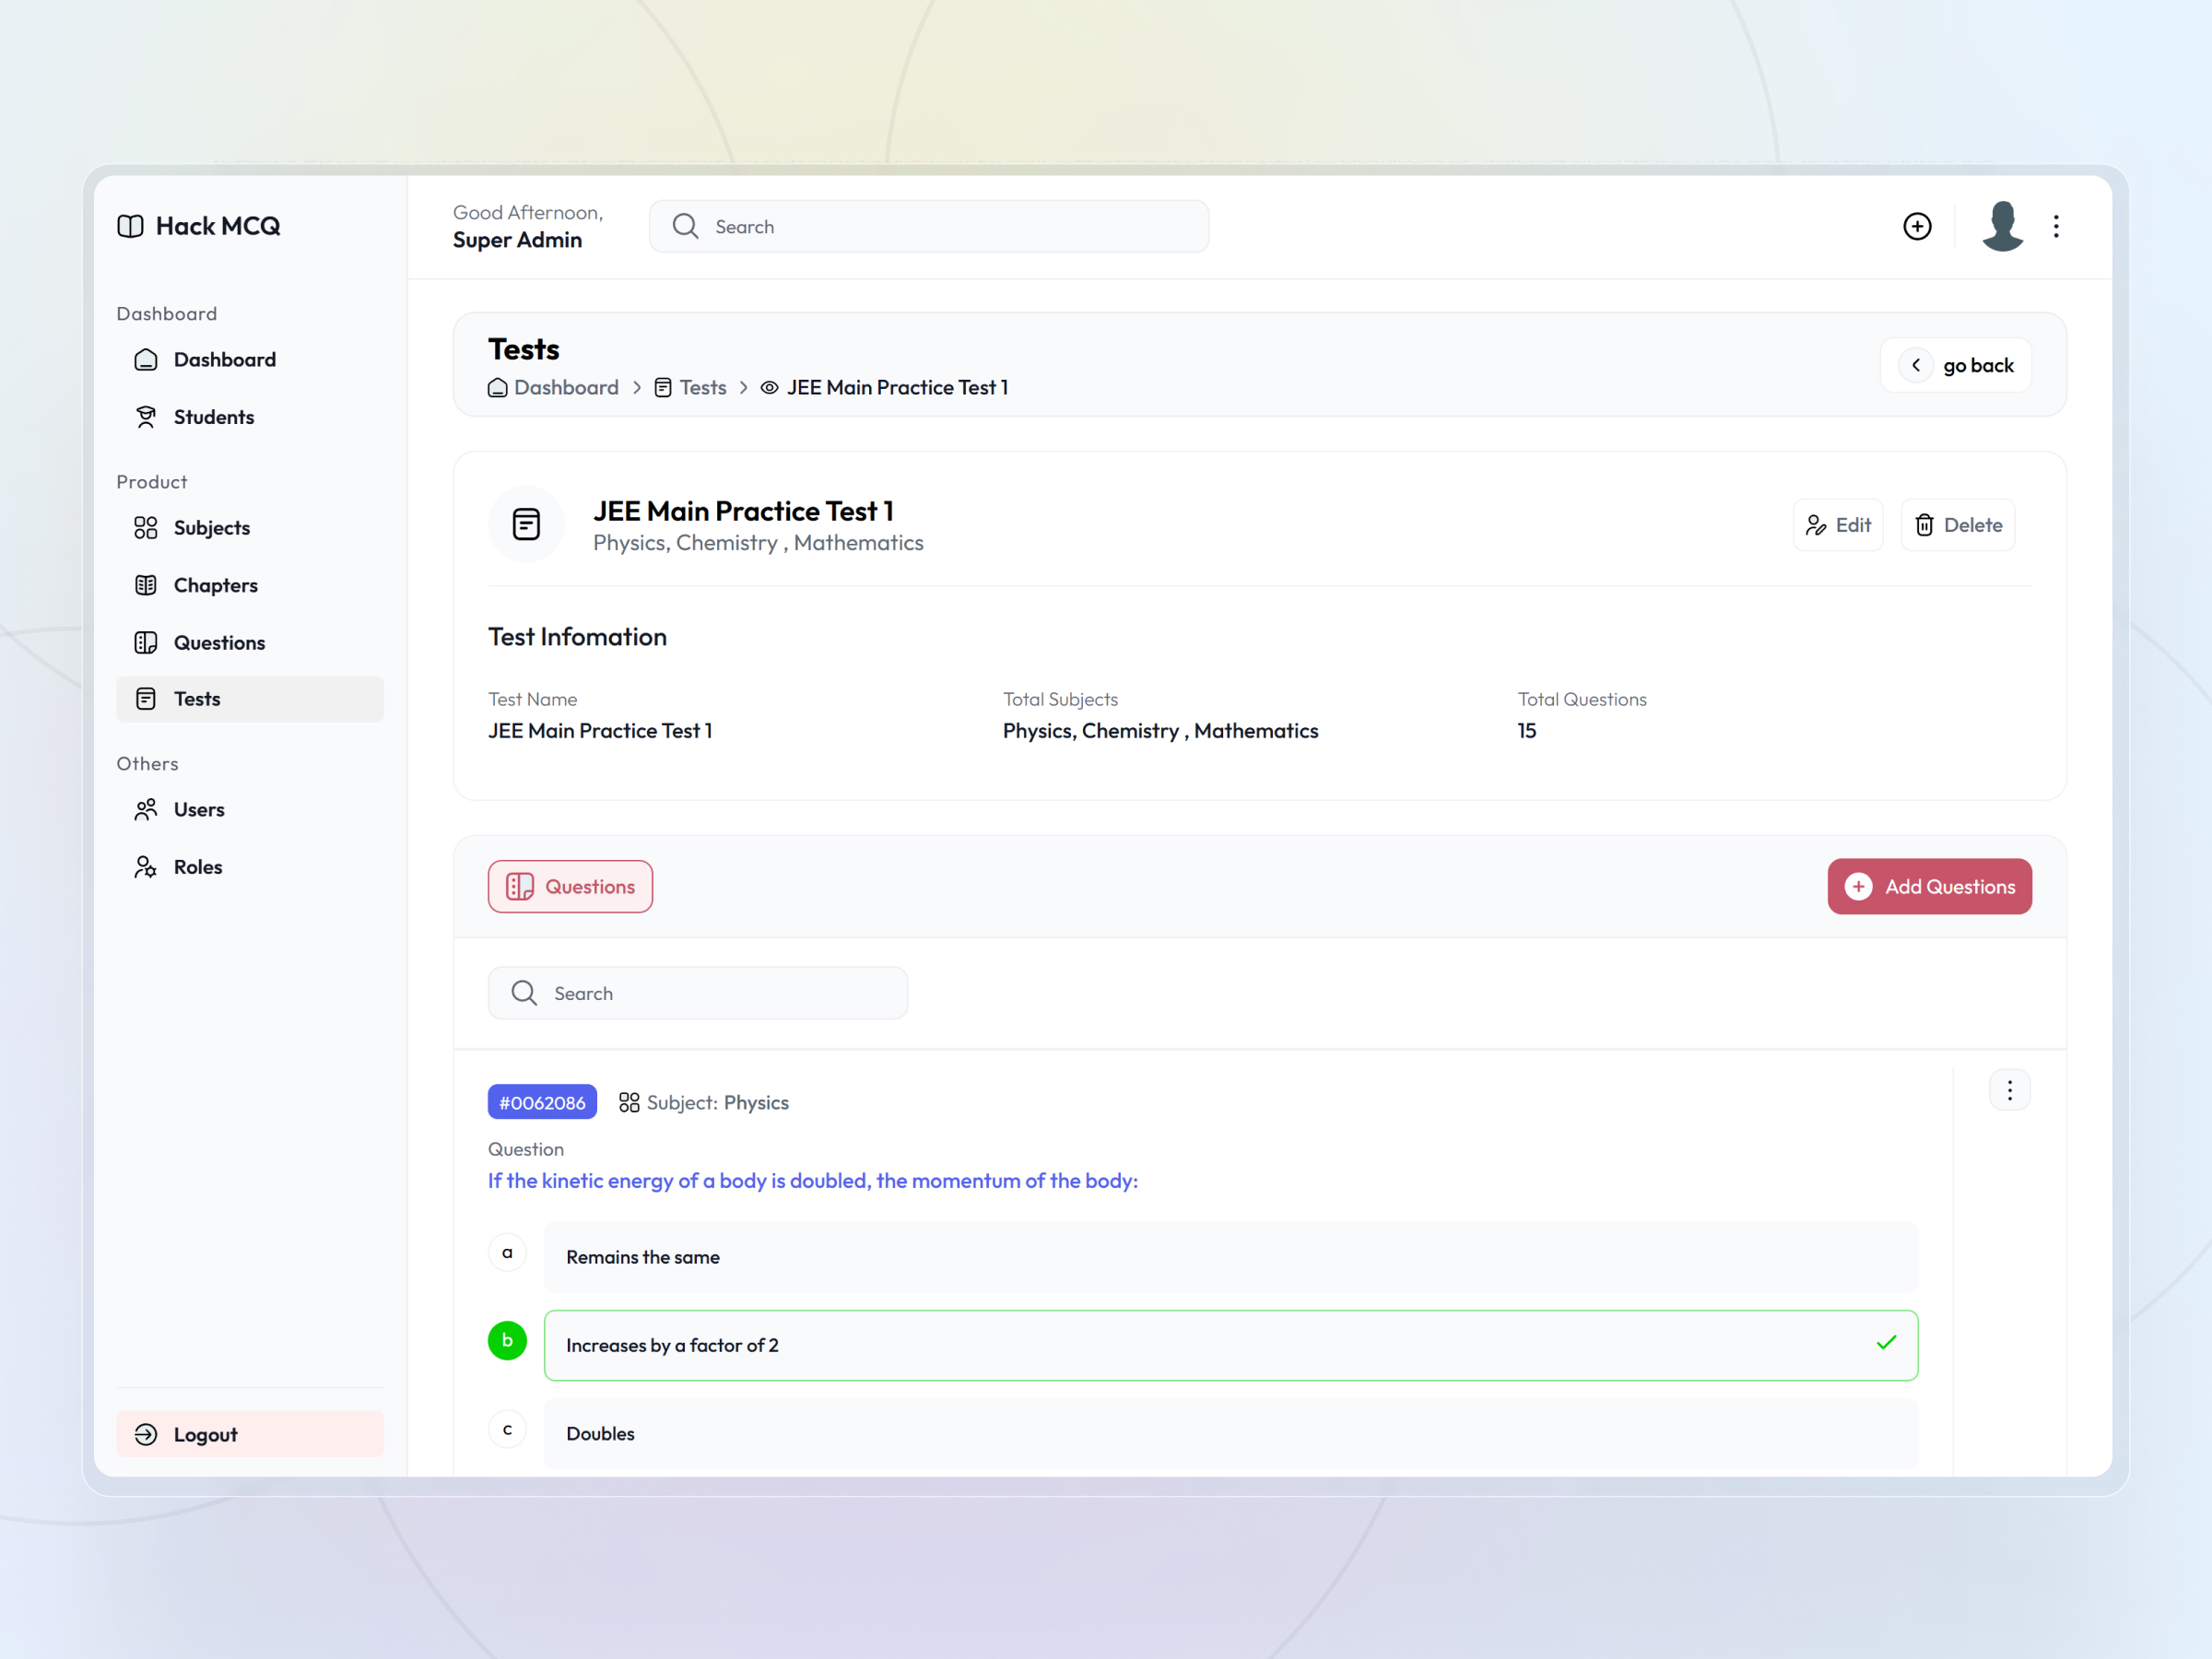This screenshot has height=1659, width=2212.
Task: Switch to the Questions tab pill
Action: [570, 886]
